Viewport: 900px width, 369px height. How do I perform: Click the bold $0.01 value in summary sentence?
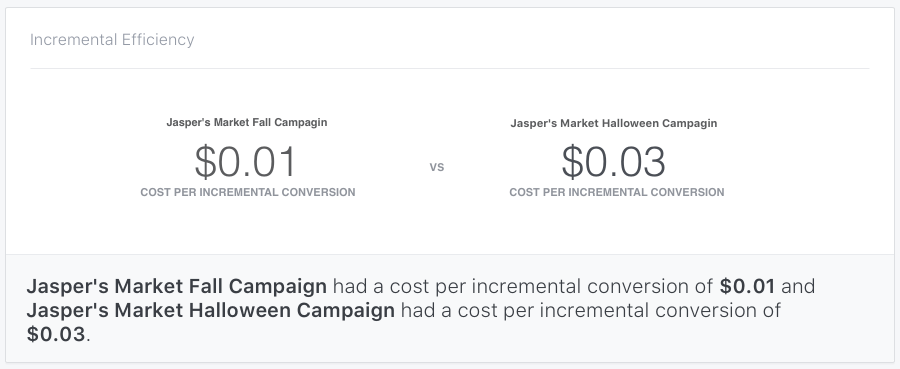tap(747, 286)
